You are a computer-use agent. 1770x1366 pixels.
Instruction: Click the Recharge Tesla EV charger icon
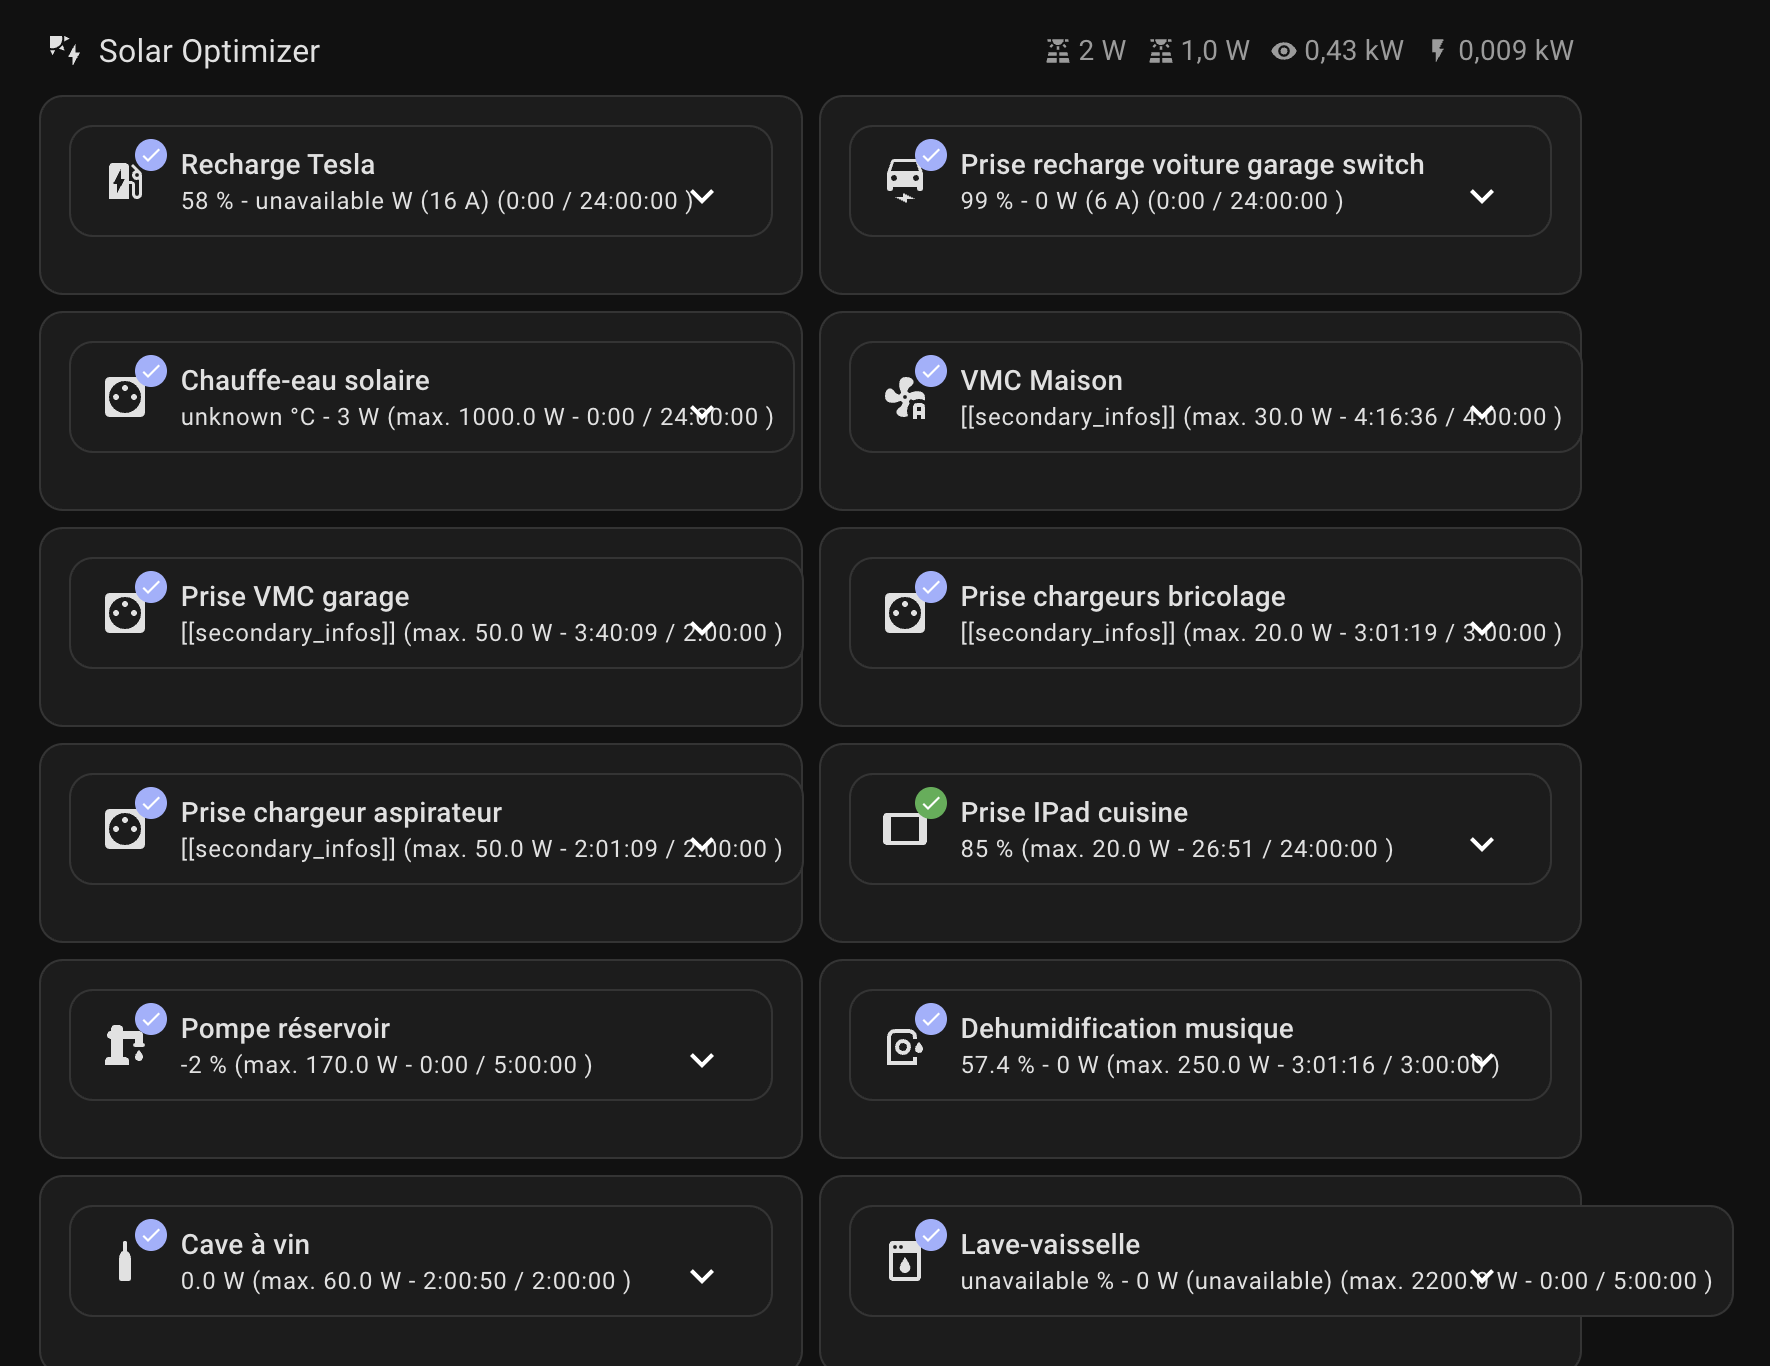125,181
